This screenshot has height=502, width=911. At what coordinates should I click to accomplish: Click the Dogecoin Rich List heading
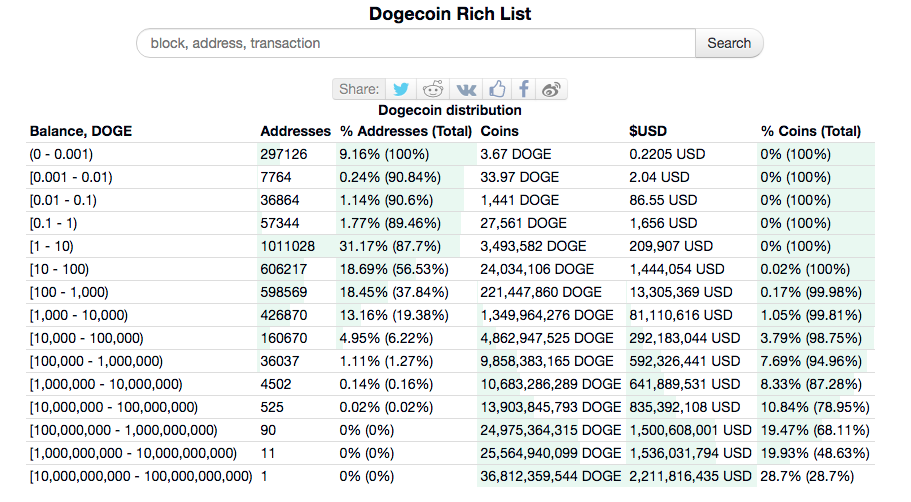tap(450, 13)
